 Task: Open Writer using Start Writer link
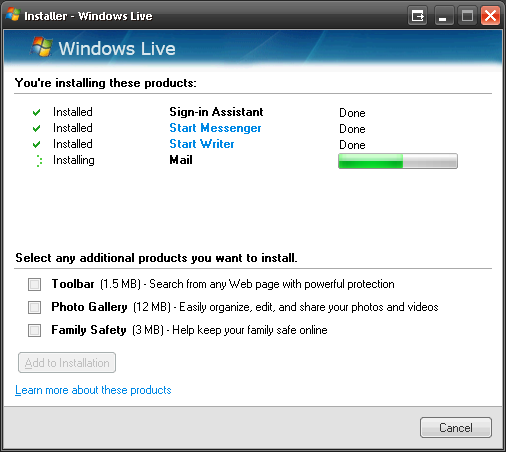pyautogui.click(x=202, y=144)
